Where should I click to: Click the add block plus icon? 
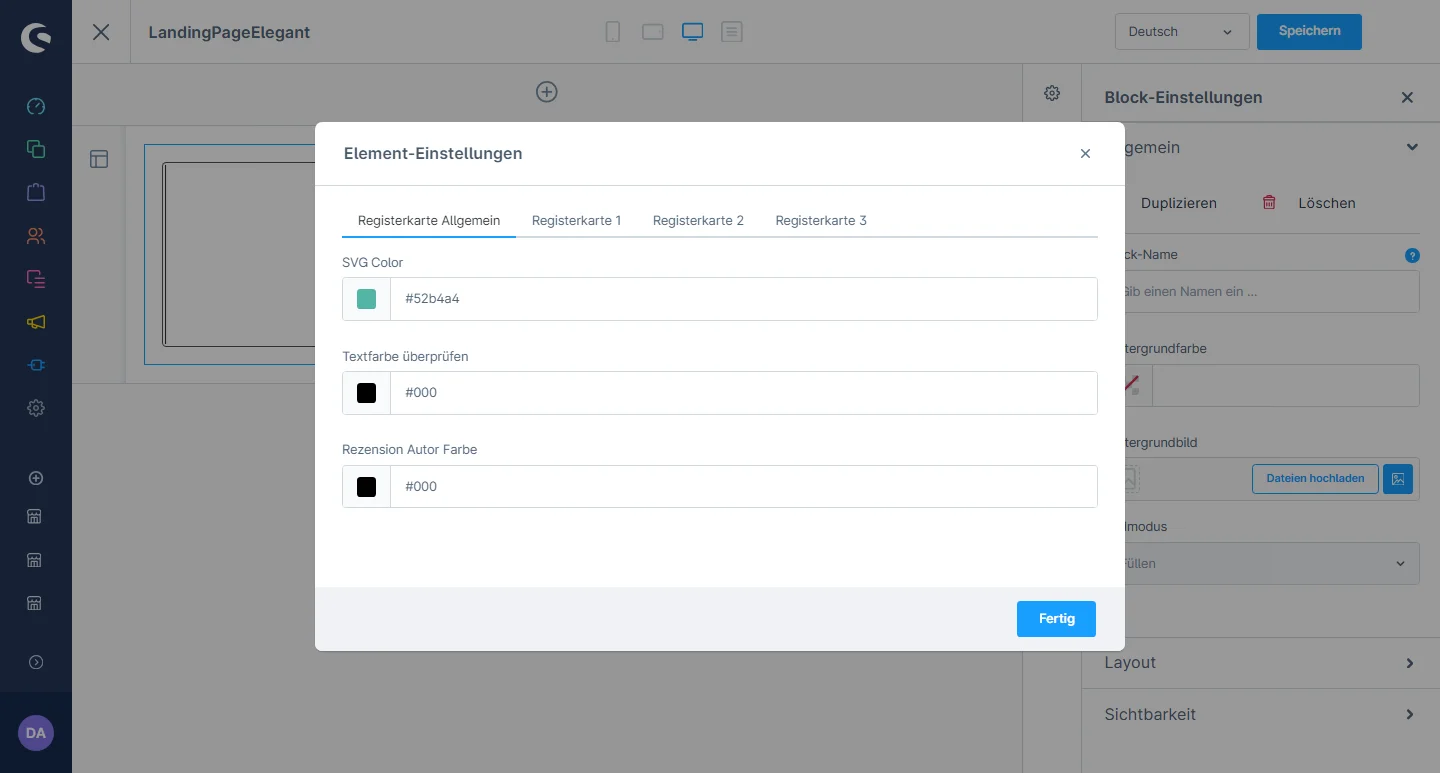point(546,92)
